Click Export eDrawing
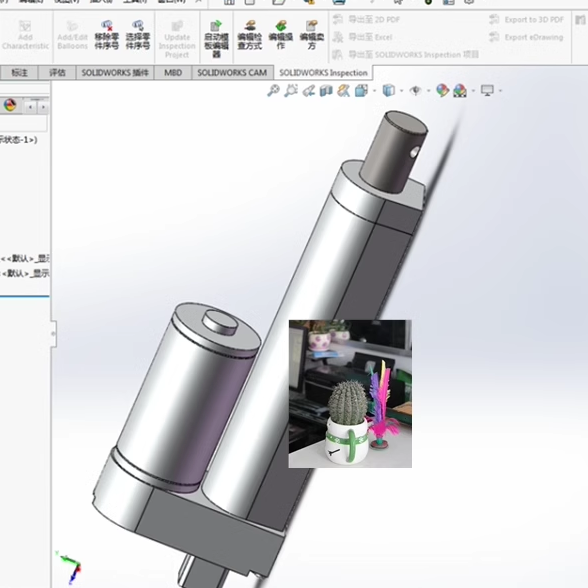This screenshot has height=588, width=588. click(x=526, y=37)
